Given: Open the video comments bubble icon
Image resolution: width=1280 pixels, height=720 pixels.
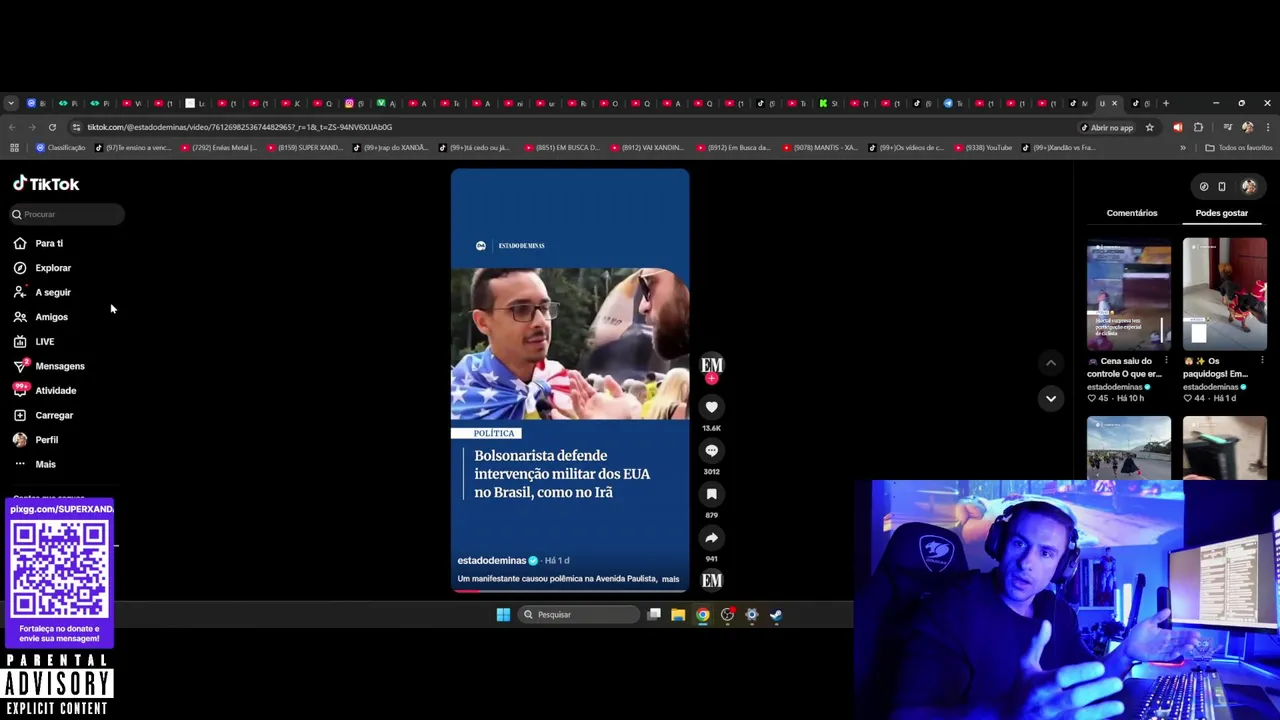Looking at the screenshot, I should coord(711,451).
